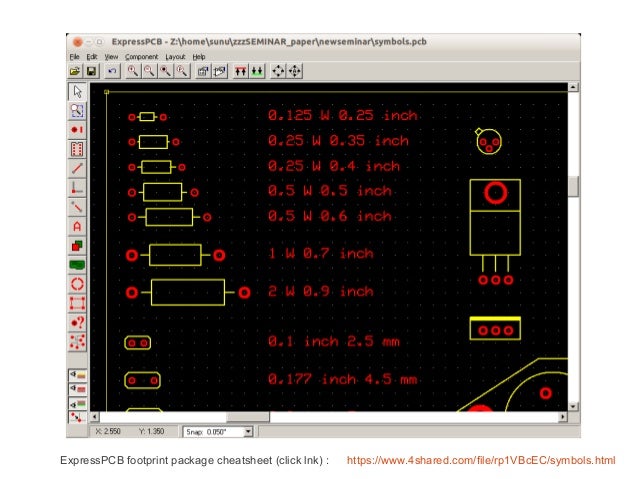The height and width of the screenshot is (479, 638).
Task: Click the '0.25 W 0.35 inch' label
Action: [x=339, y=141]
